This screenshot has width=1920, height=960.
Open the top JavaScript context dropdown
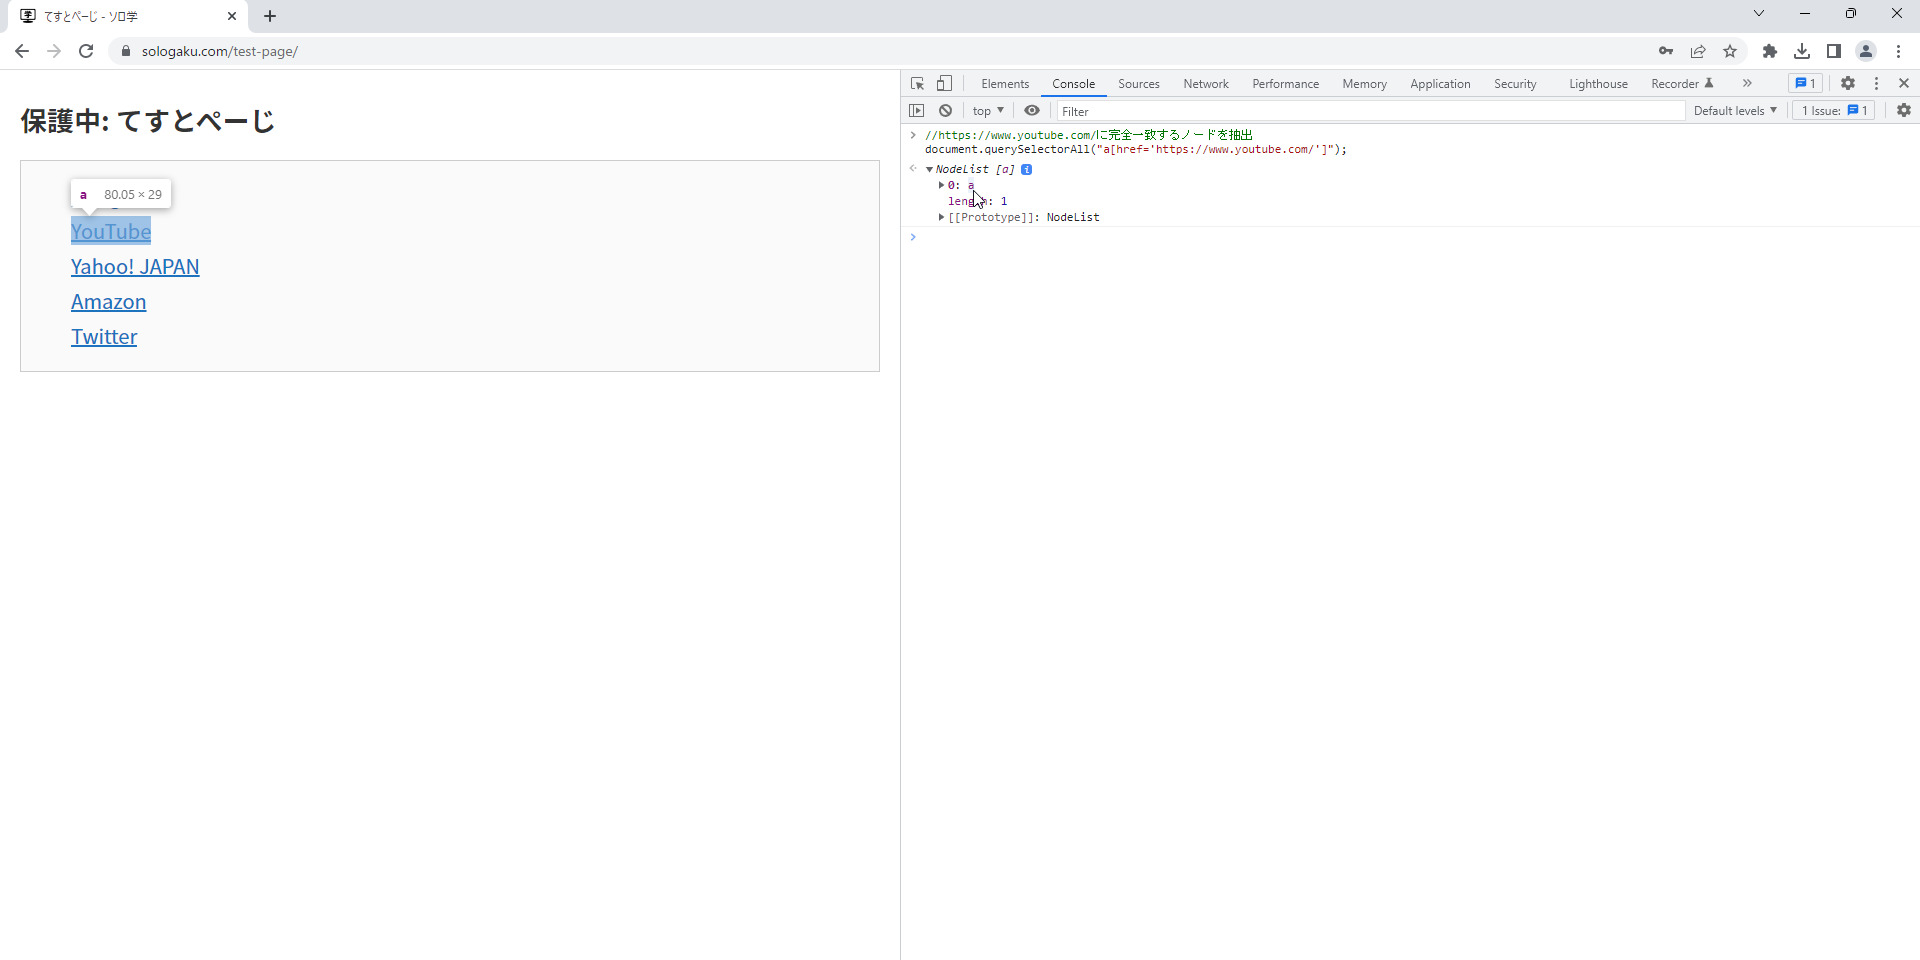988,111
